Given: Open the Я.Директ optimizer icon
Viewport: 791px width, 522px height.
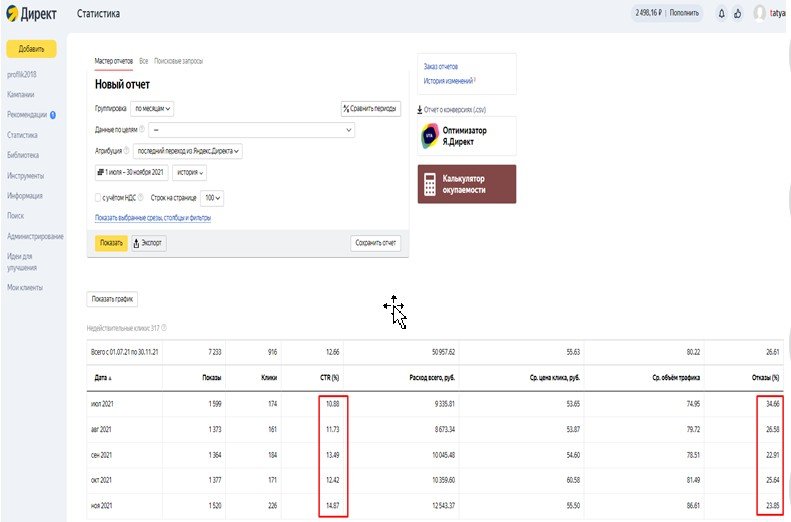Looking at the screenshot, I should coord(429,135).
